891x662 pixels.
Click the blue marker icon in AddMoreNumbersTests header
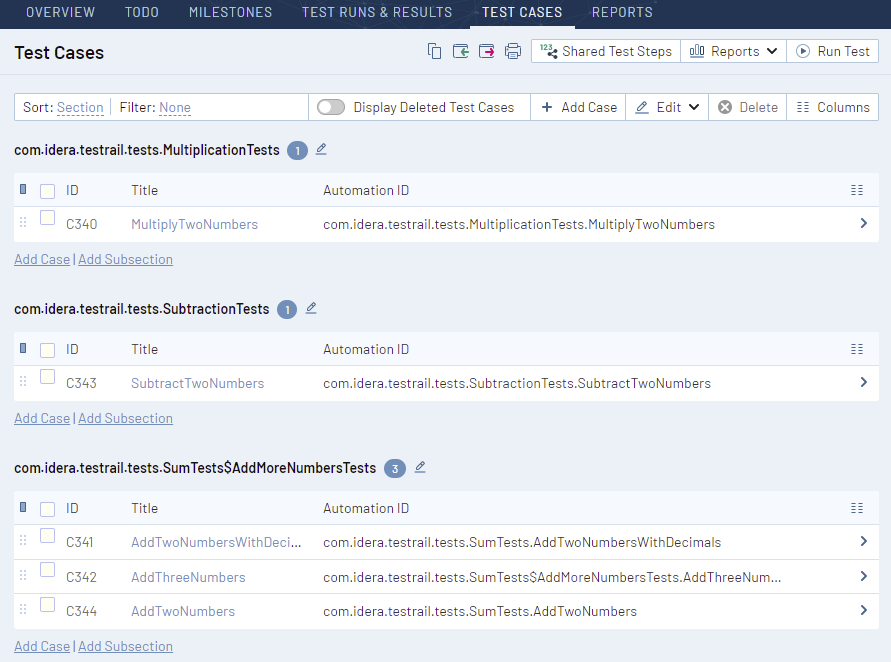pos(23,507)
